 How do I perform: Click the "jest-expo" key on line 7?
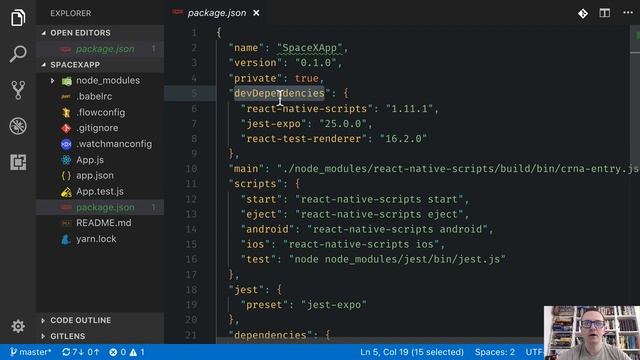pos(273,124)
